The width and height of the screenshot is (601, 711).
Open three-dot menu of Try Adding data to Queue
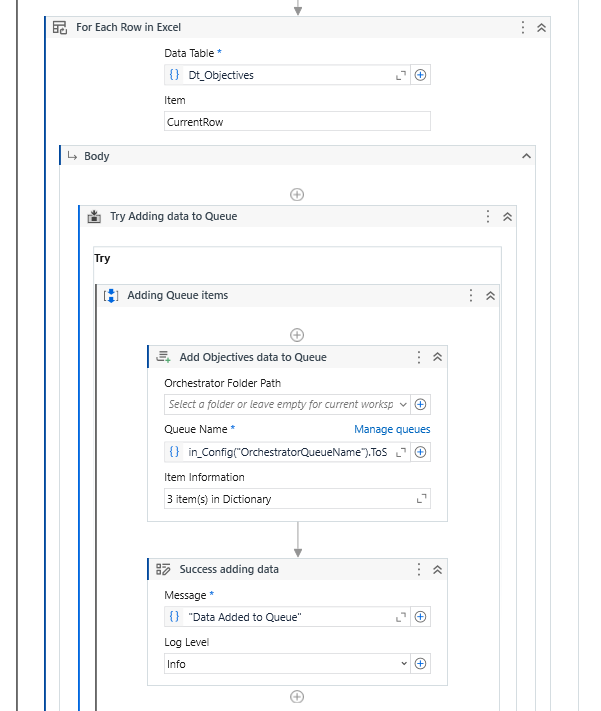click(x=488, y=216)
